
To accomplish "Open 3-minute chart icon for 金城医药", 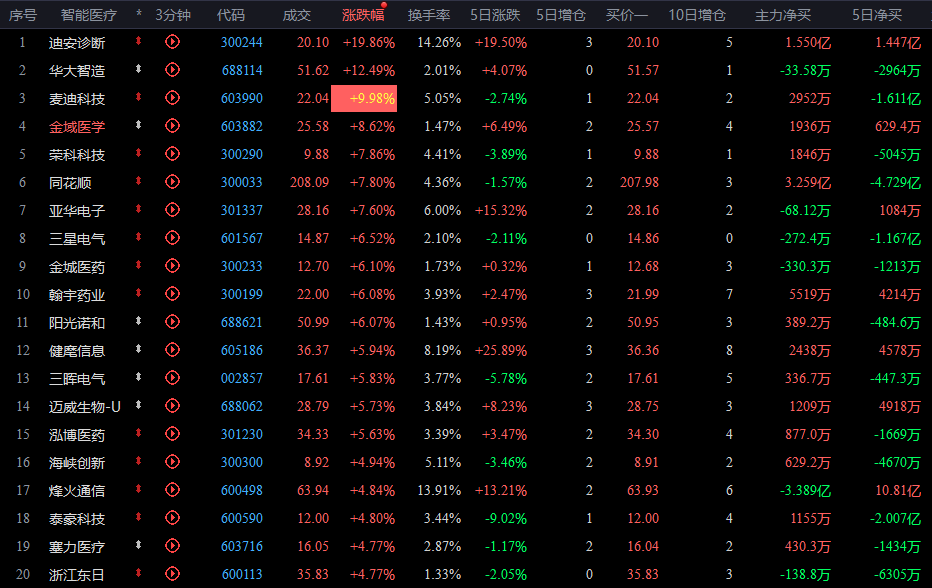I will pyautogui.click(x=172, y=266).
